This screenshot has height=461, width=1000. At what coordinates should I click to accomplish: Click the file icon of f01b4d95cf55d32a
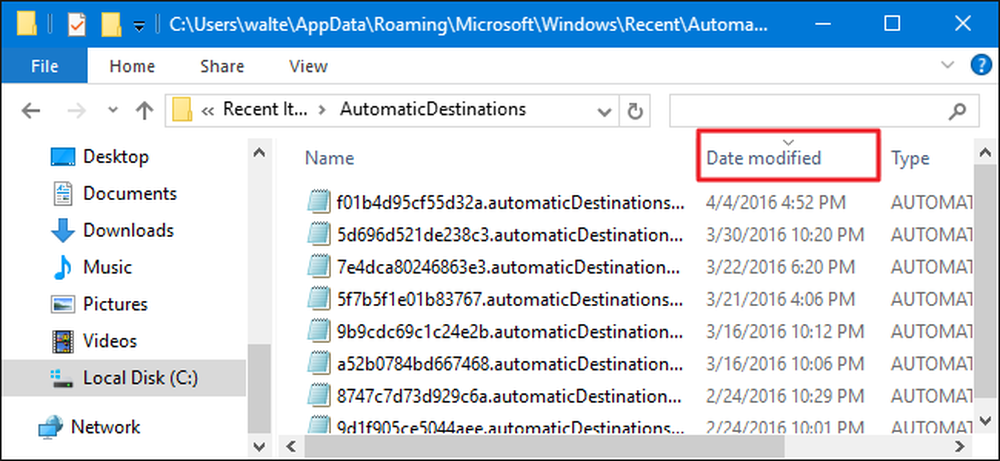click(x=318, y=202)
